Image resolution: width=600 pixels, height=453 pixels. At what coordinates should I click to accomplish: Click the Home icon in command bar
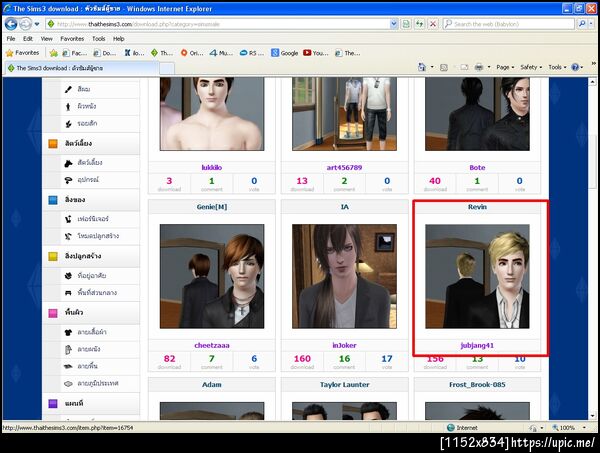click(x=422, y=67)
